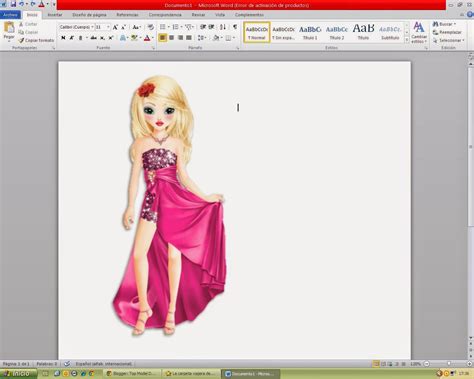Image resolution: width=474 pixels, height=379 pixels.
Task: Switch to the Diseño de página tab
Action: coord(89,15)
